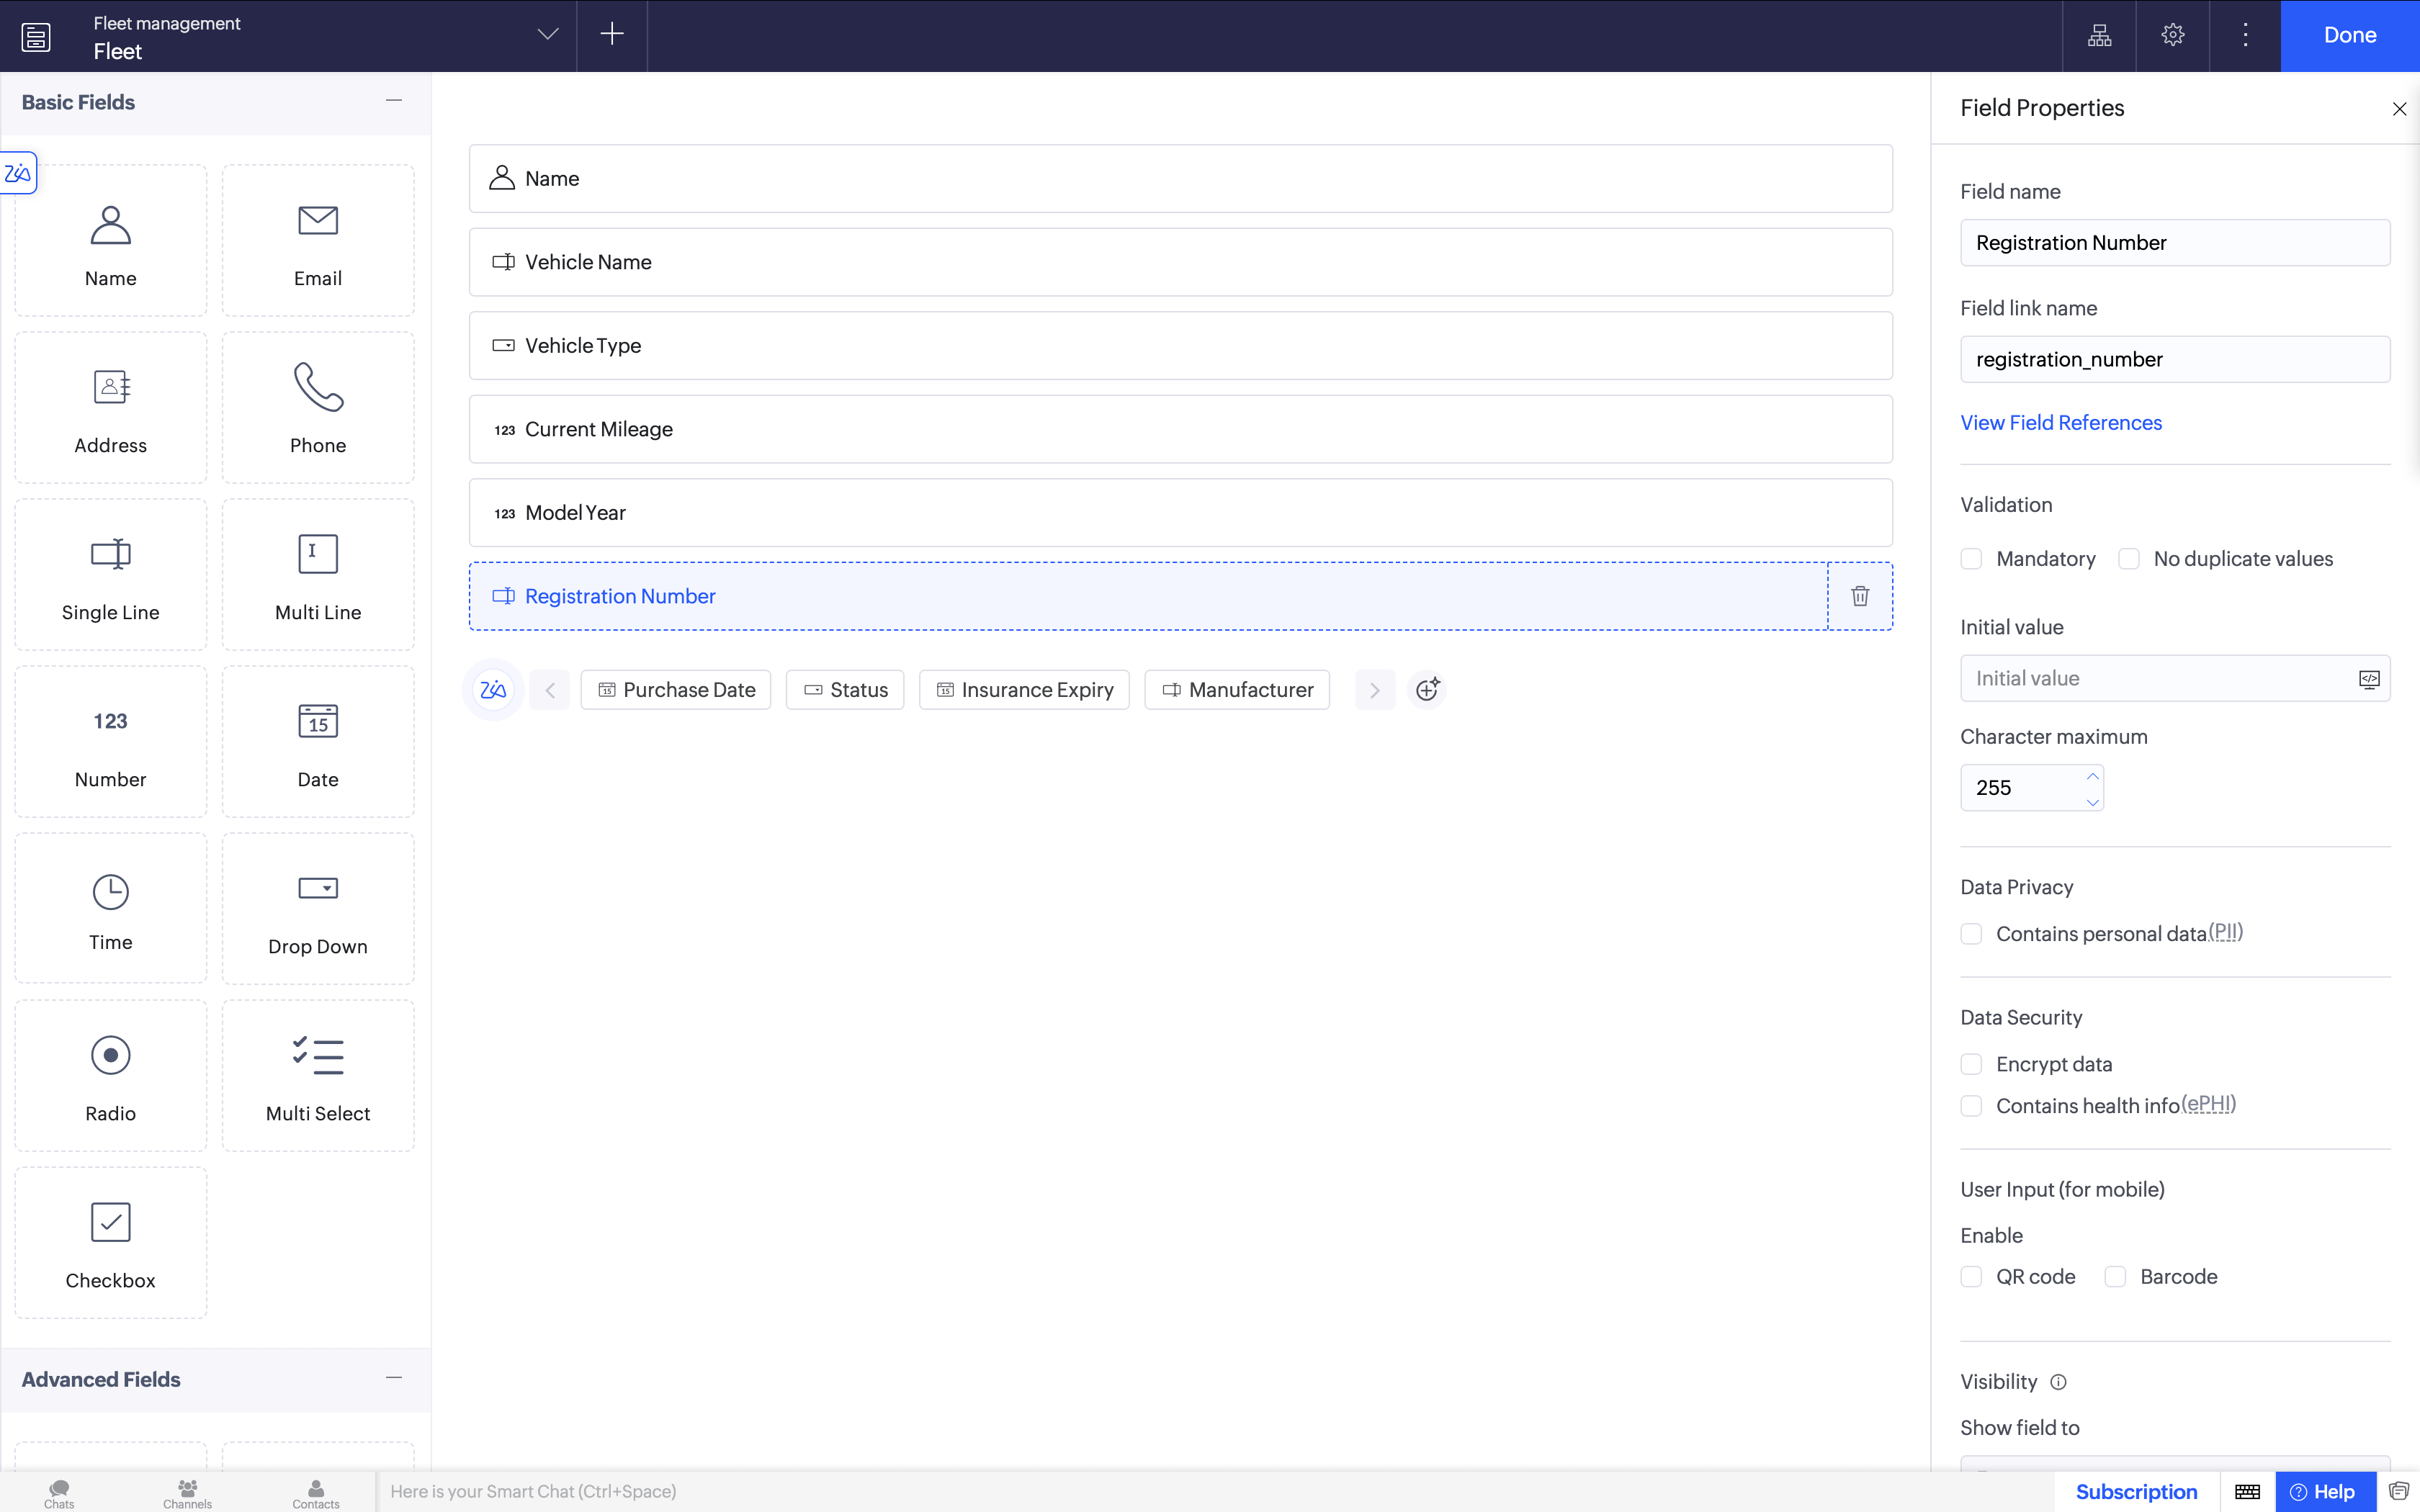The image size is (2420, 1512).
Task: Enable No duplicate values checkbox
Action: [x=2129, y=559]
